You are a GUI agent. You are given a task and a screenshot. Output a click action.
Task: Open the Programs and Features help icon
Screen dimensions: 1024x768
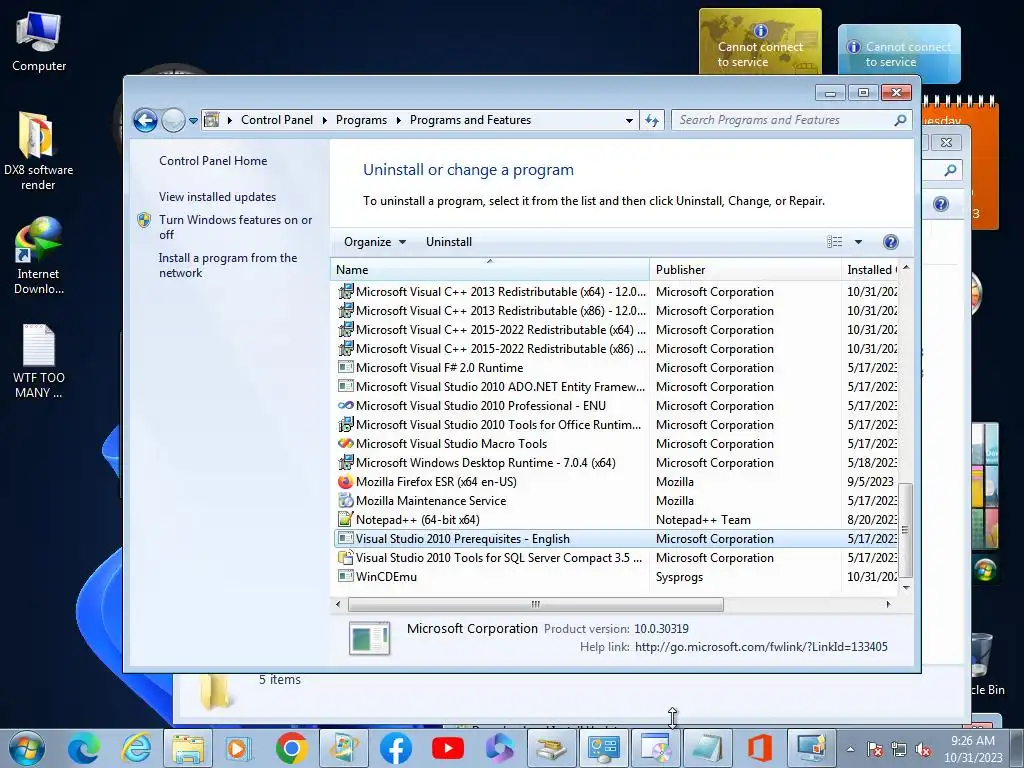(x=890, y=242)
